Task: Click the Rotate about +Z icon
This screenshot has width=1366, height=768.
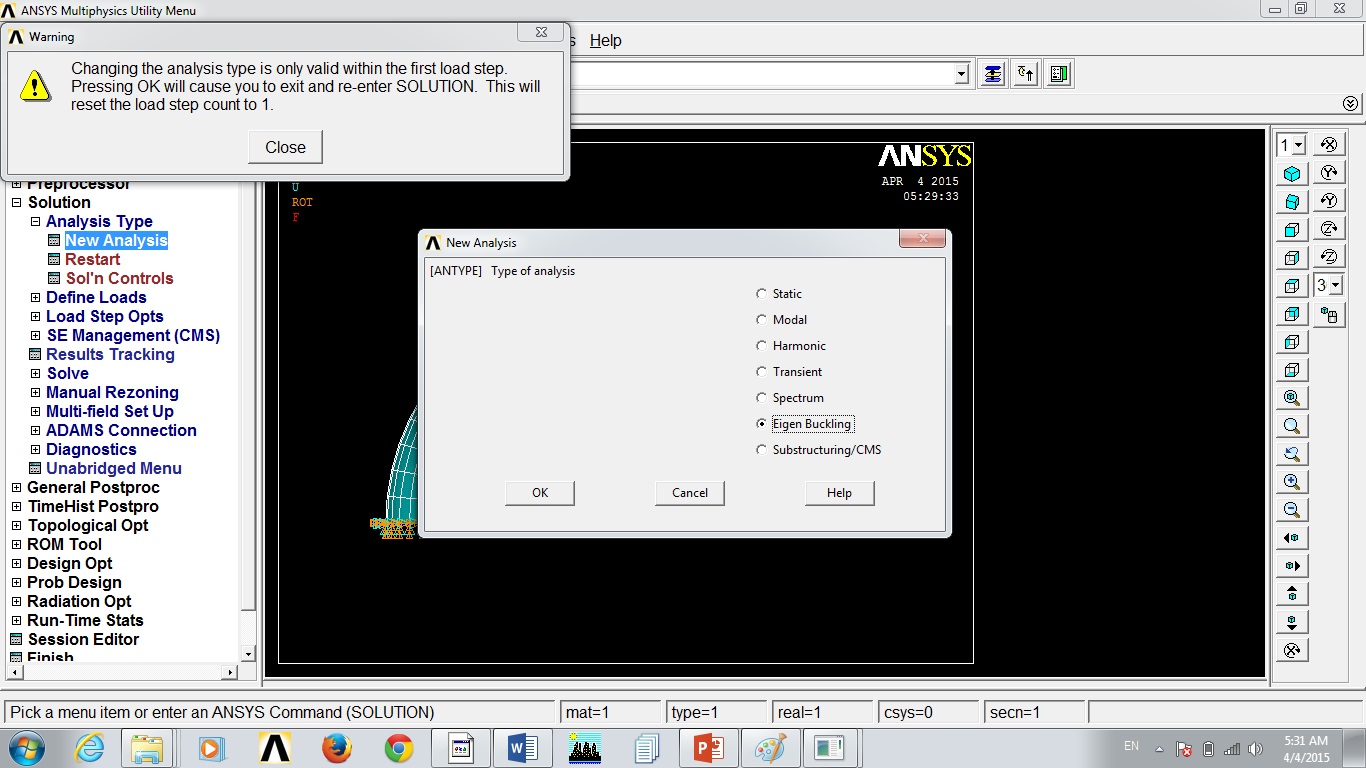Action: [1329, 229]
